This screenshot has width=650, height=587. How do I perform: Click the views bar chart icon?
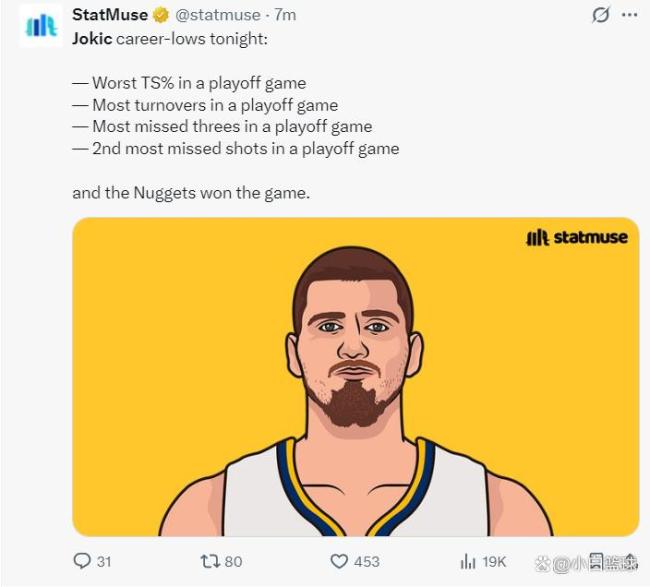(467, 561)
